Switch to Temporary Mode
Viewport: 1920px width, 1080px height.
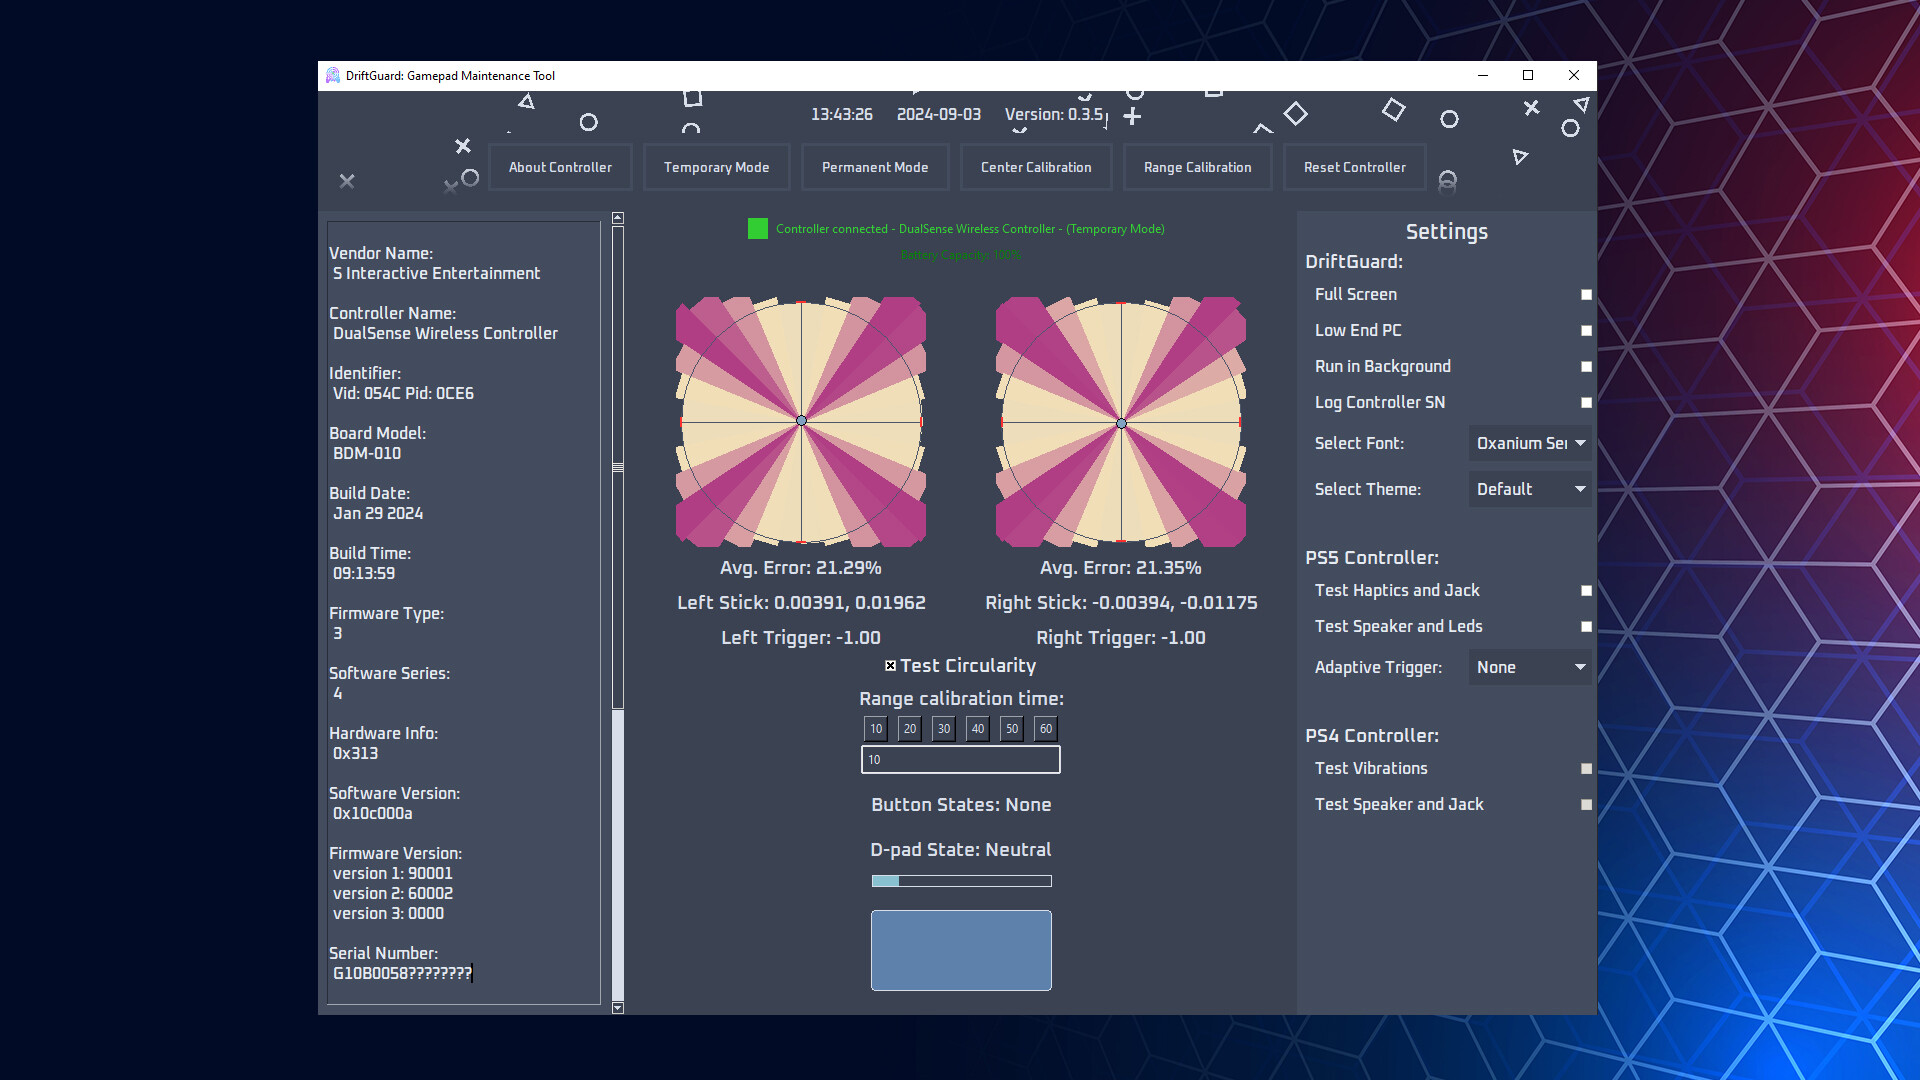pyautogui.click(x=716, y=166)
